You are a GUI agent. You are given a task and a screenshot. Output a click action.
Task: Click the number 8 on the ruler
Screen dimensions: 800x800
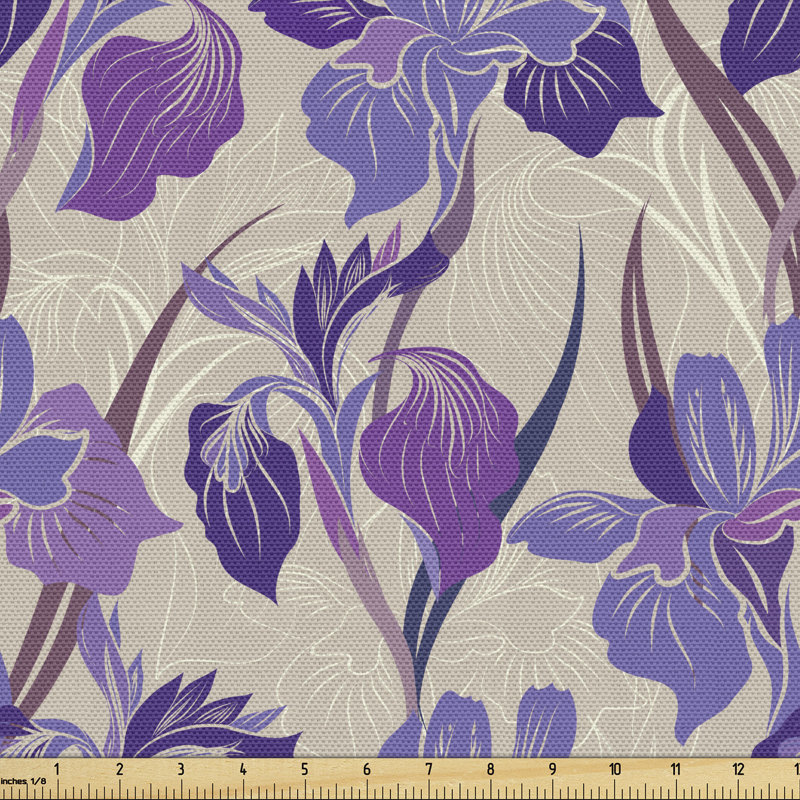[490, 769]
